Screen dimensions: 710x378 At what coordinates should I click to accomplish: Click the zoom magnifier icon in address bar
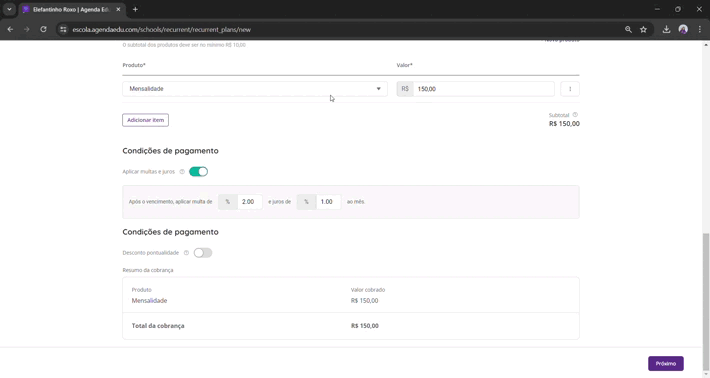pos(628,29)
